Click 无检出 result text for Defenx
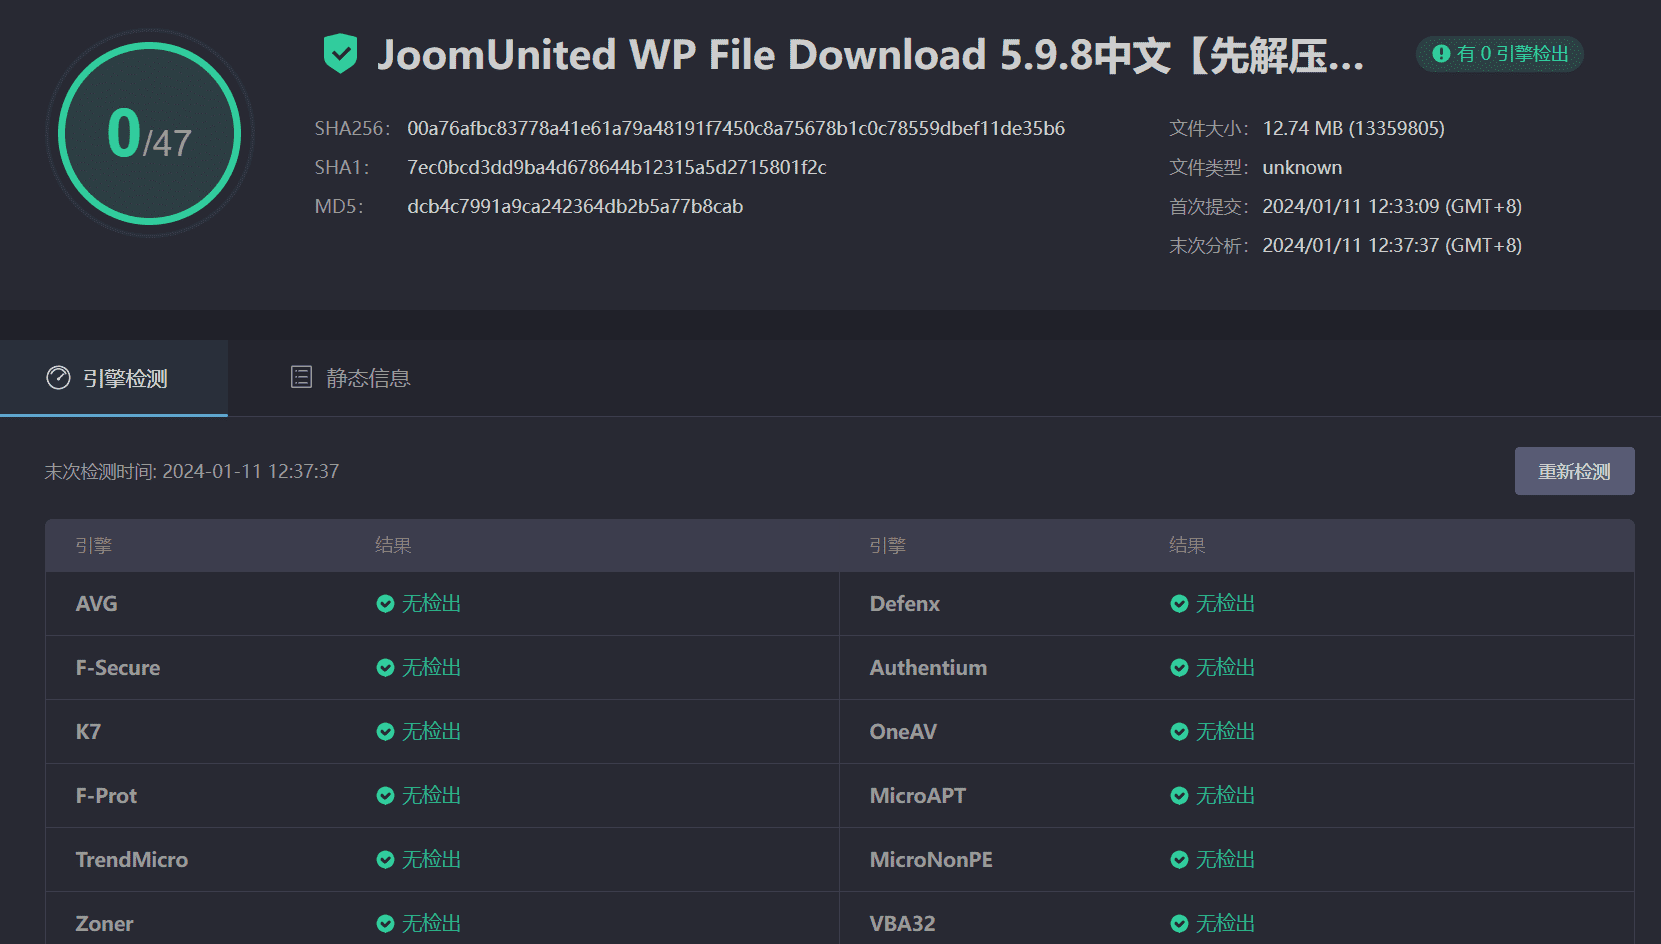1661x944 pixels. (x=1225, y=604)
